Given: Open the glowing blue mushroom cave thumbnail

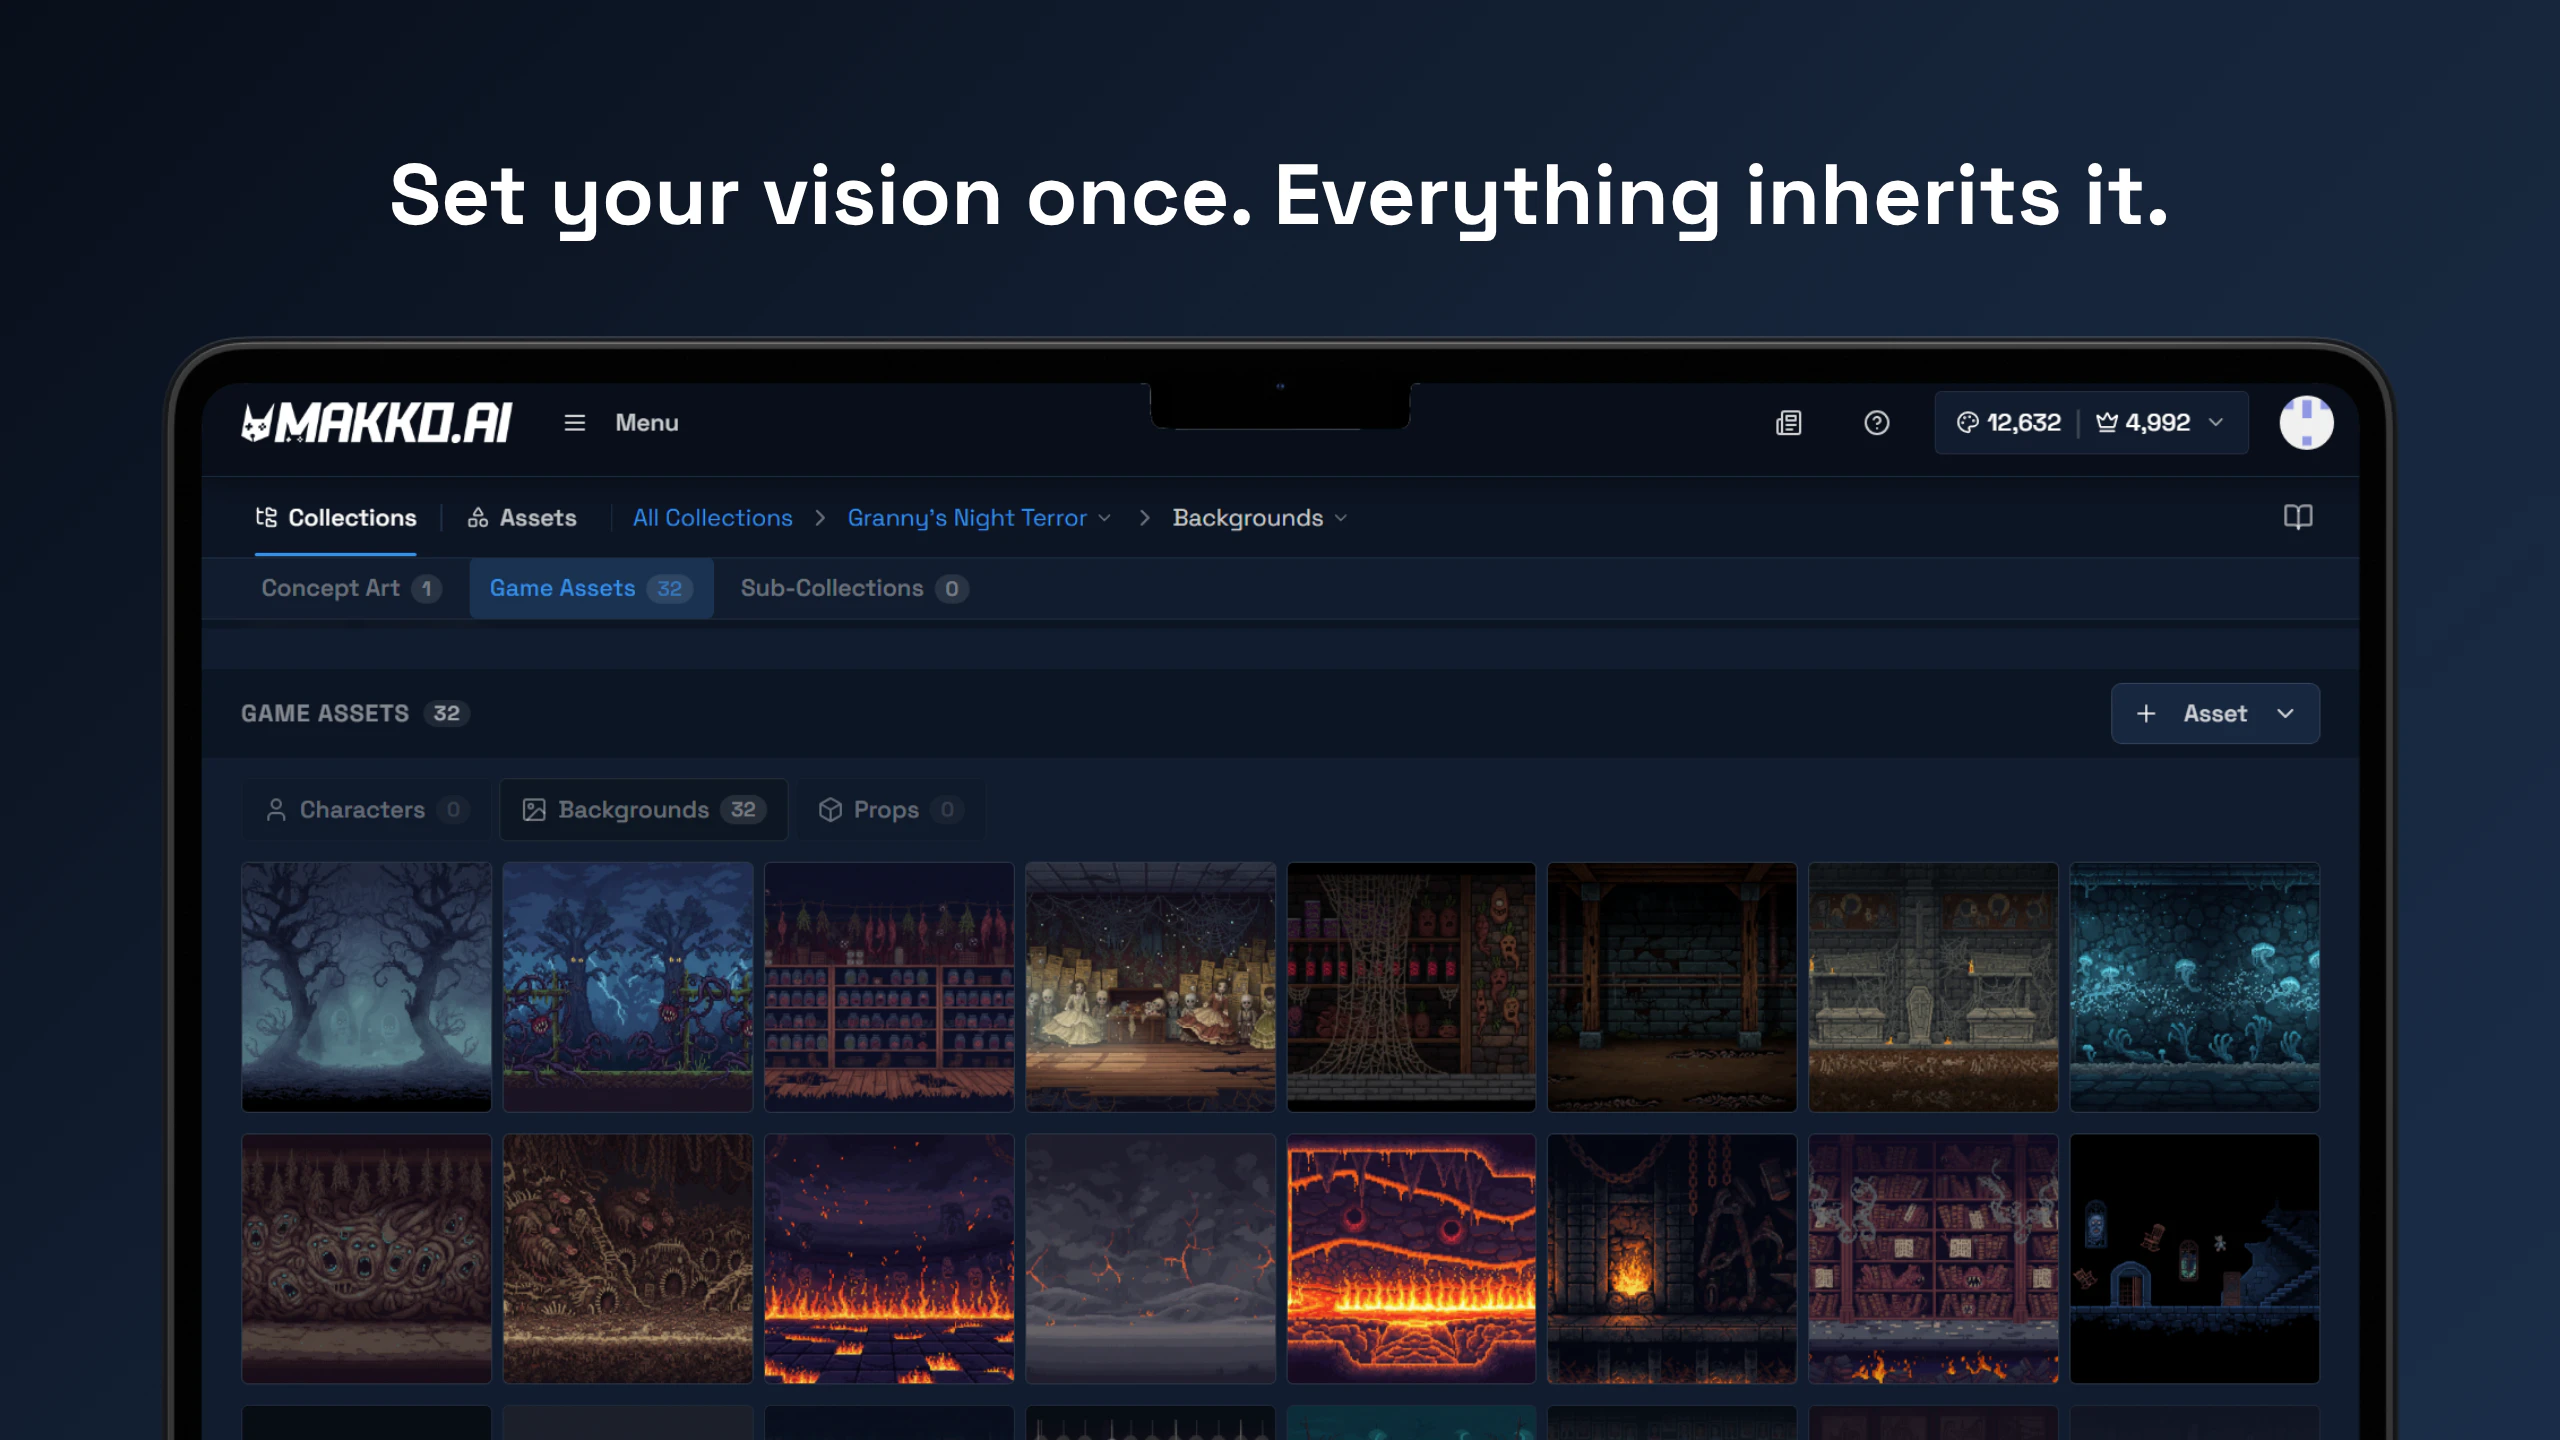Looking at the screenshot, I should [x=2194, y=986].
